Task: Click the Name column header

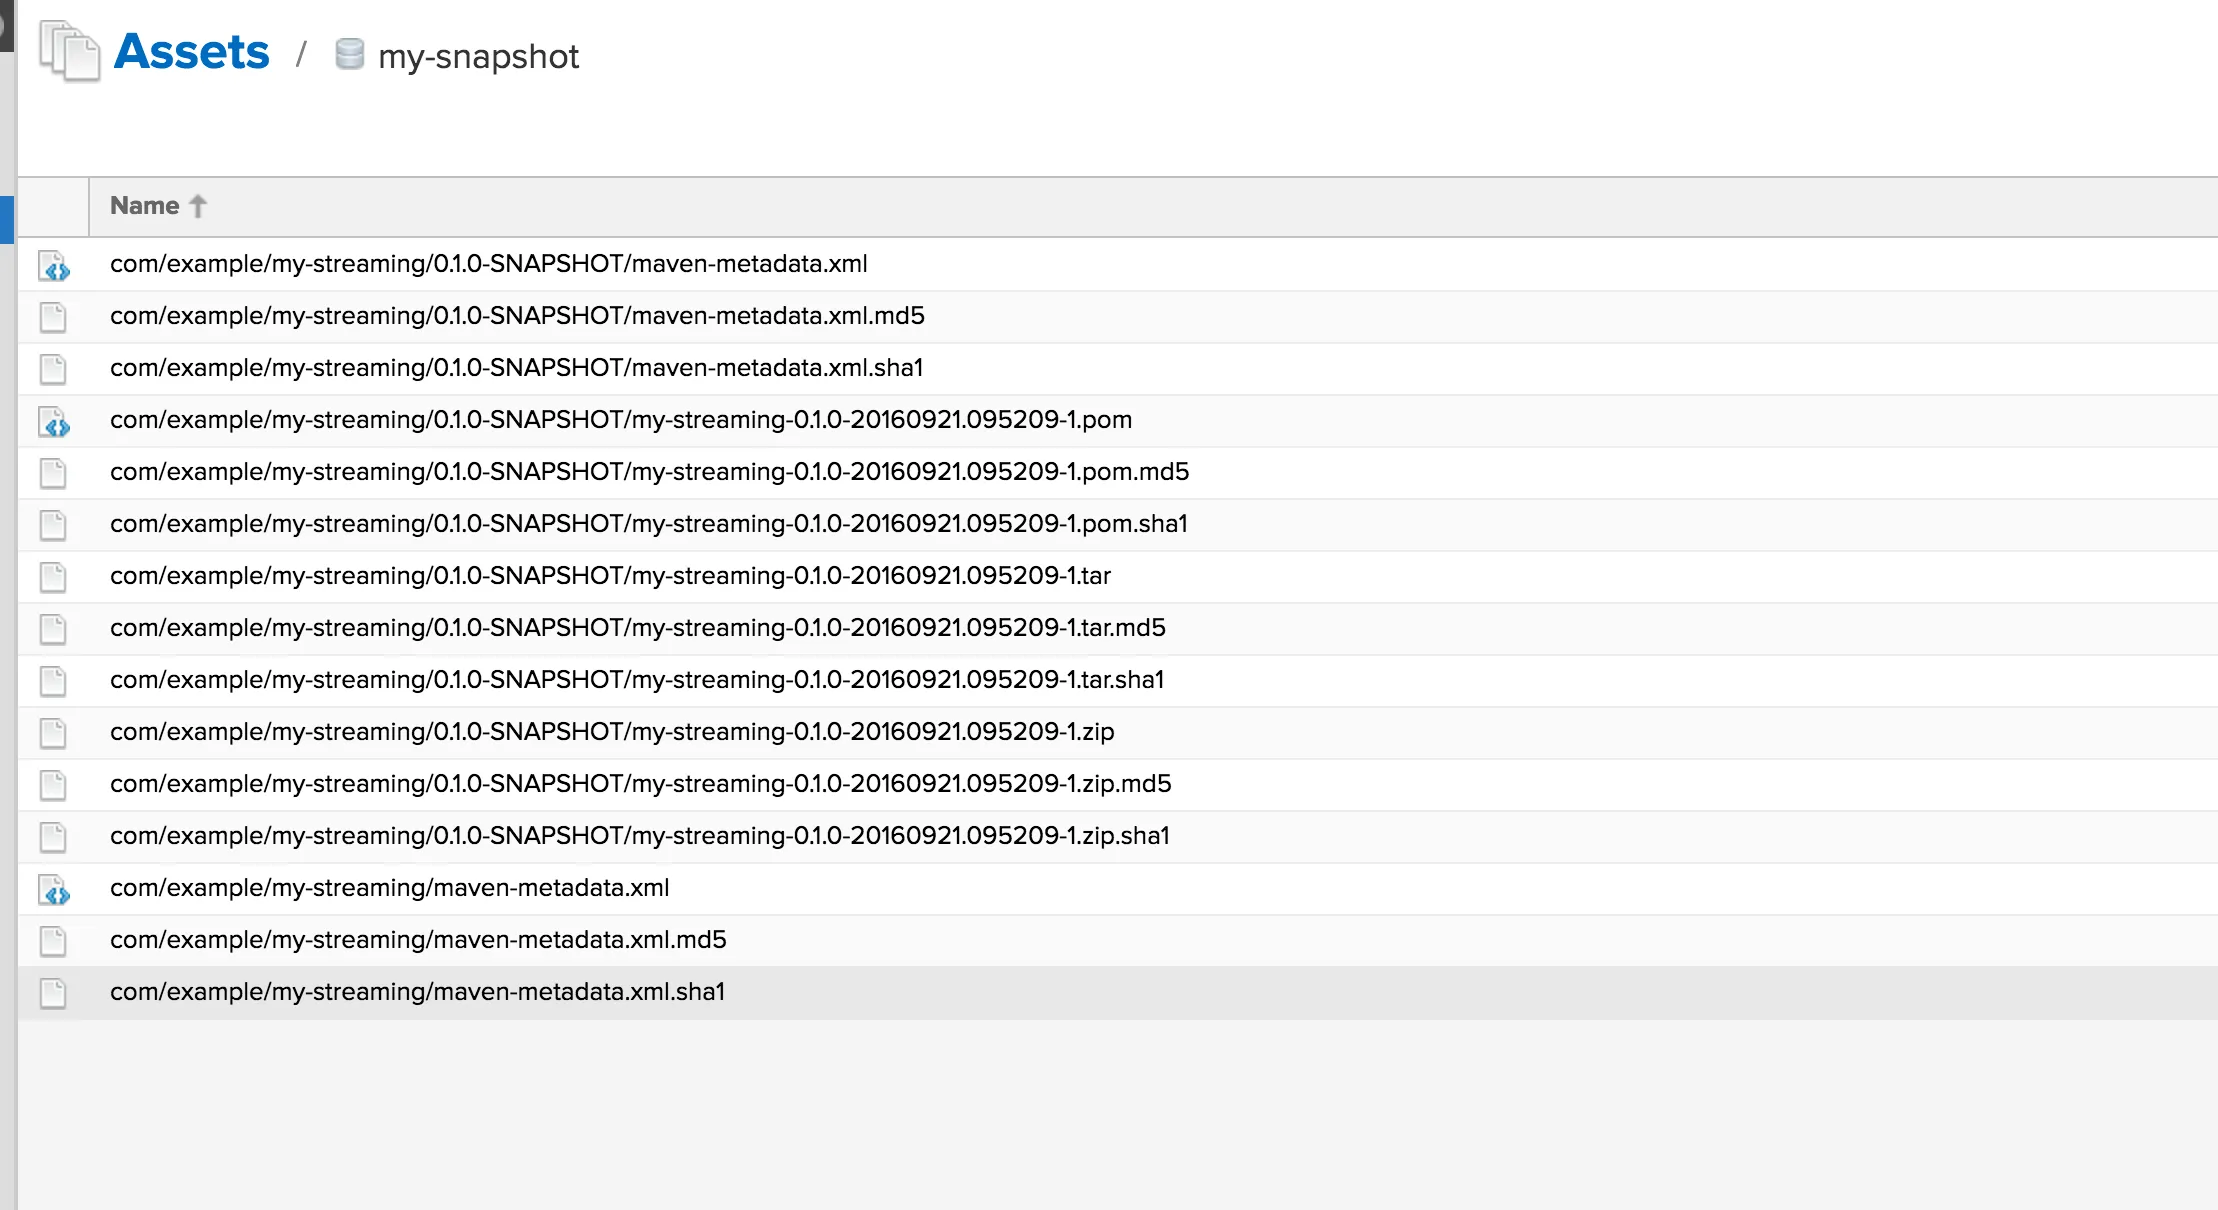Action: click(x=145, y=206)
